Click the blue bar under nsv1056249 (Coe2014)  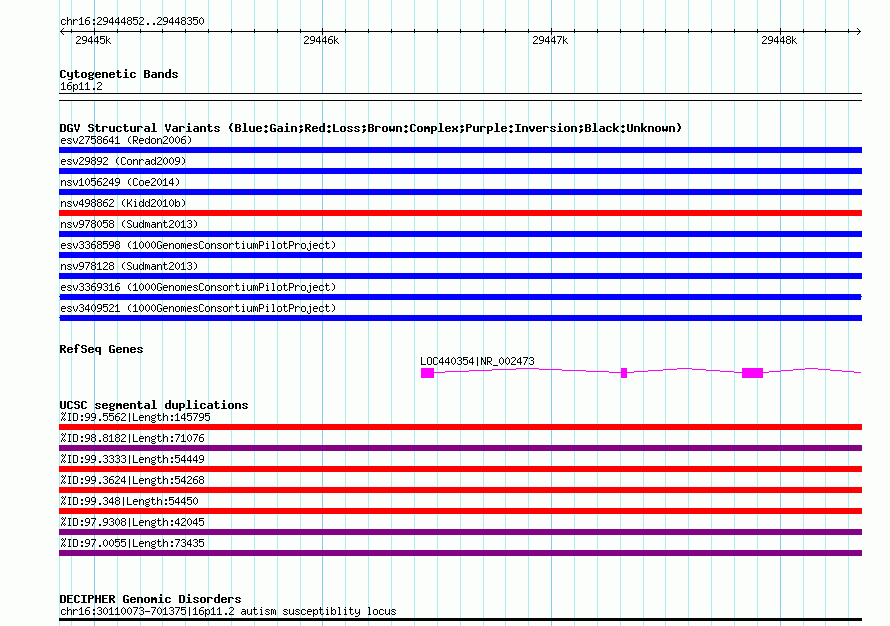[460, 192]
